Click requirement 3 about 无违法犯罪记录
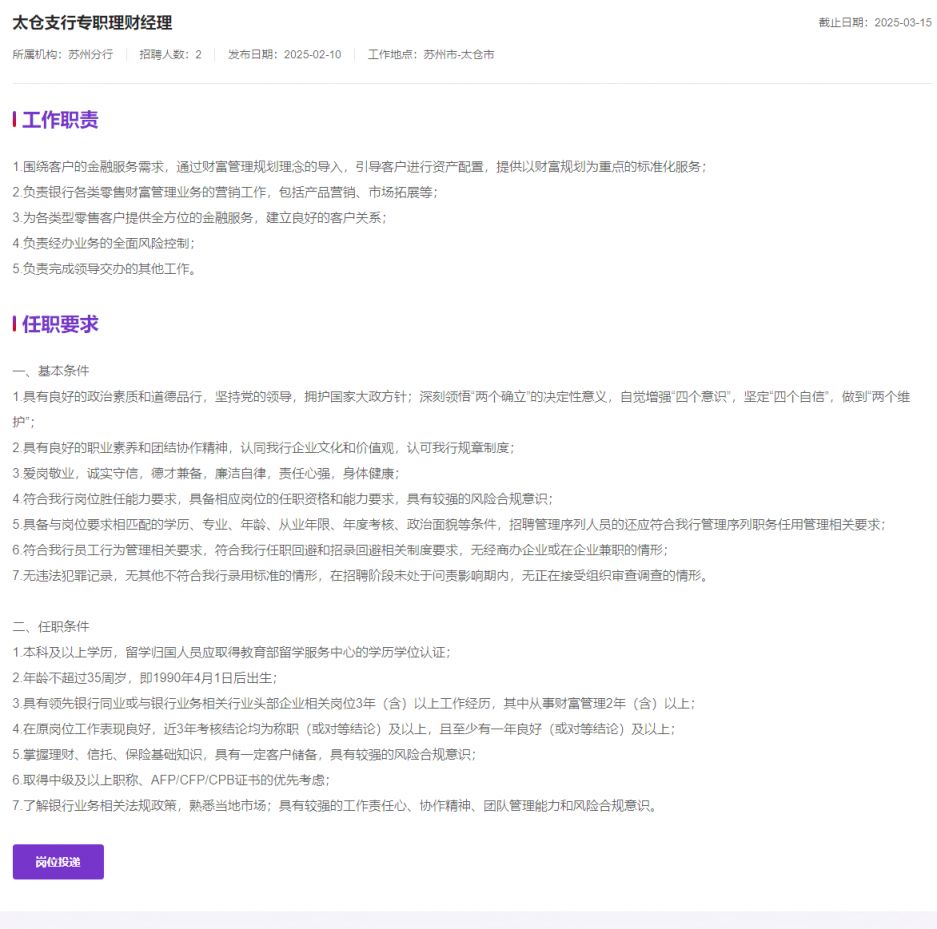937x929 pixels. 350,574
